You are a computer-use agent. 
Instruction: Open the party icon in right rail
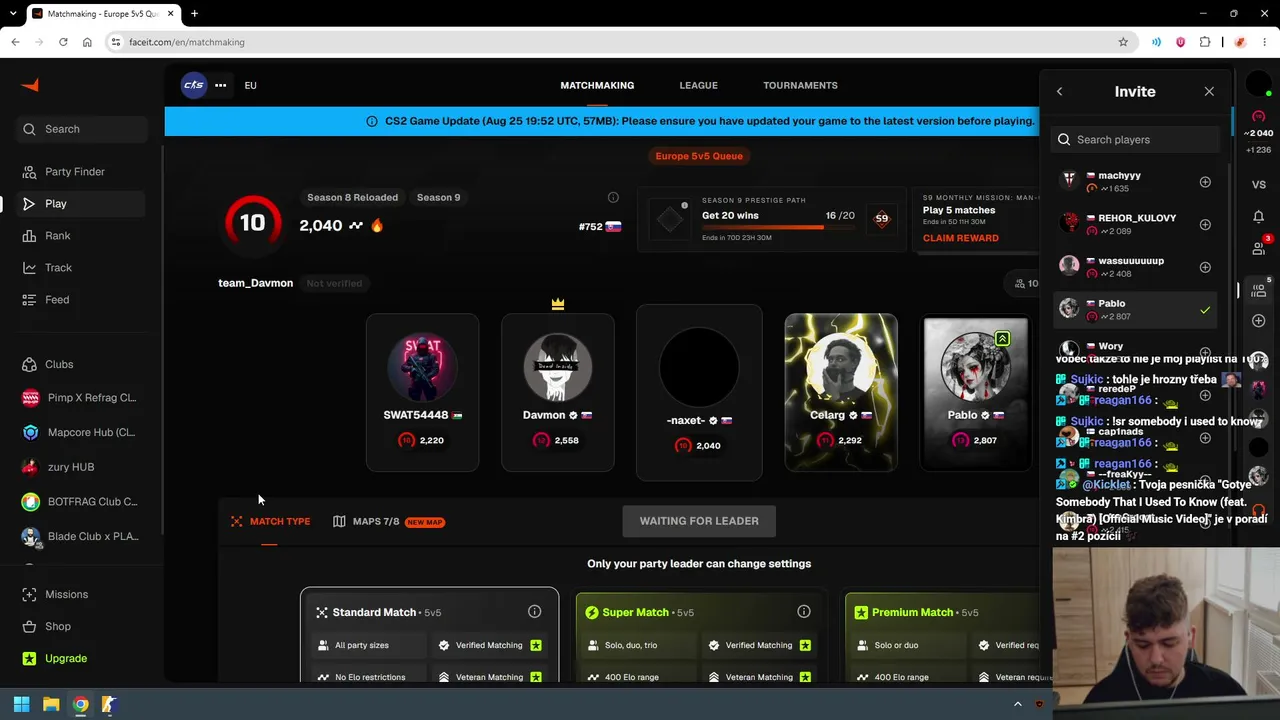[1259, 290]
